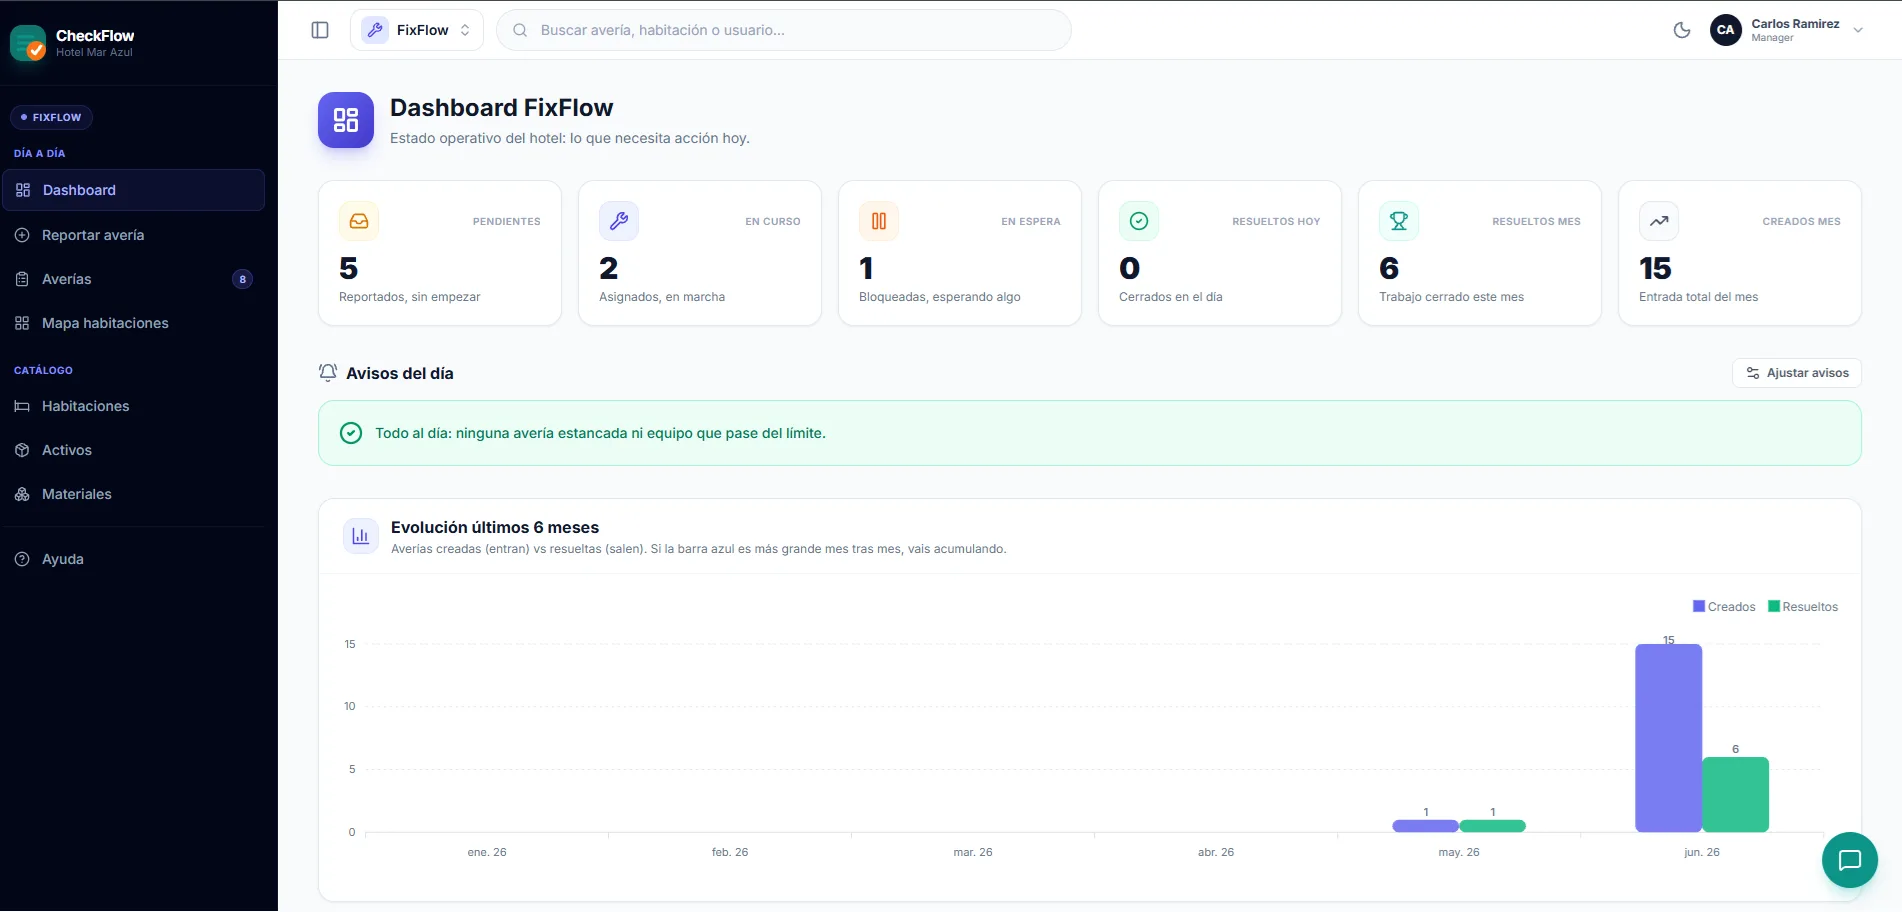1902x912 pixels.
Task: Click the green check icon in alert banner
Action: [351, 433]
